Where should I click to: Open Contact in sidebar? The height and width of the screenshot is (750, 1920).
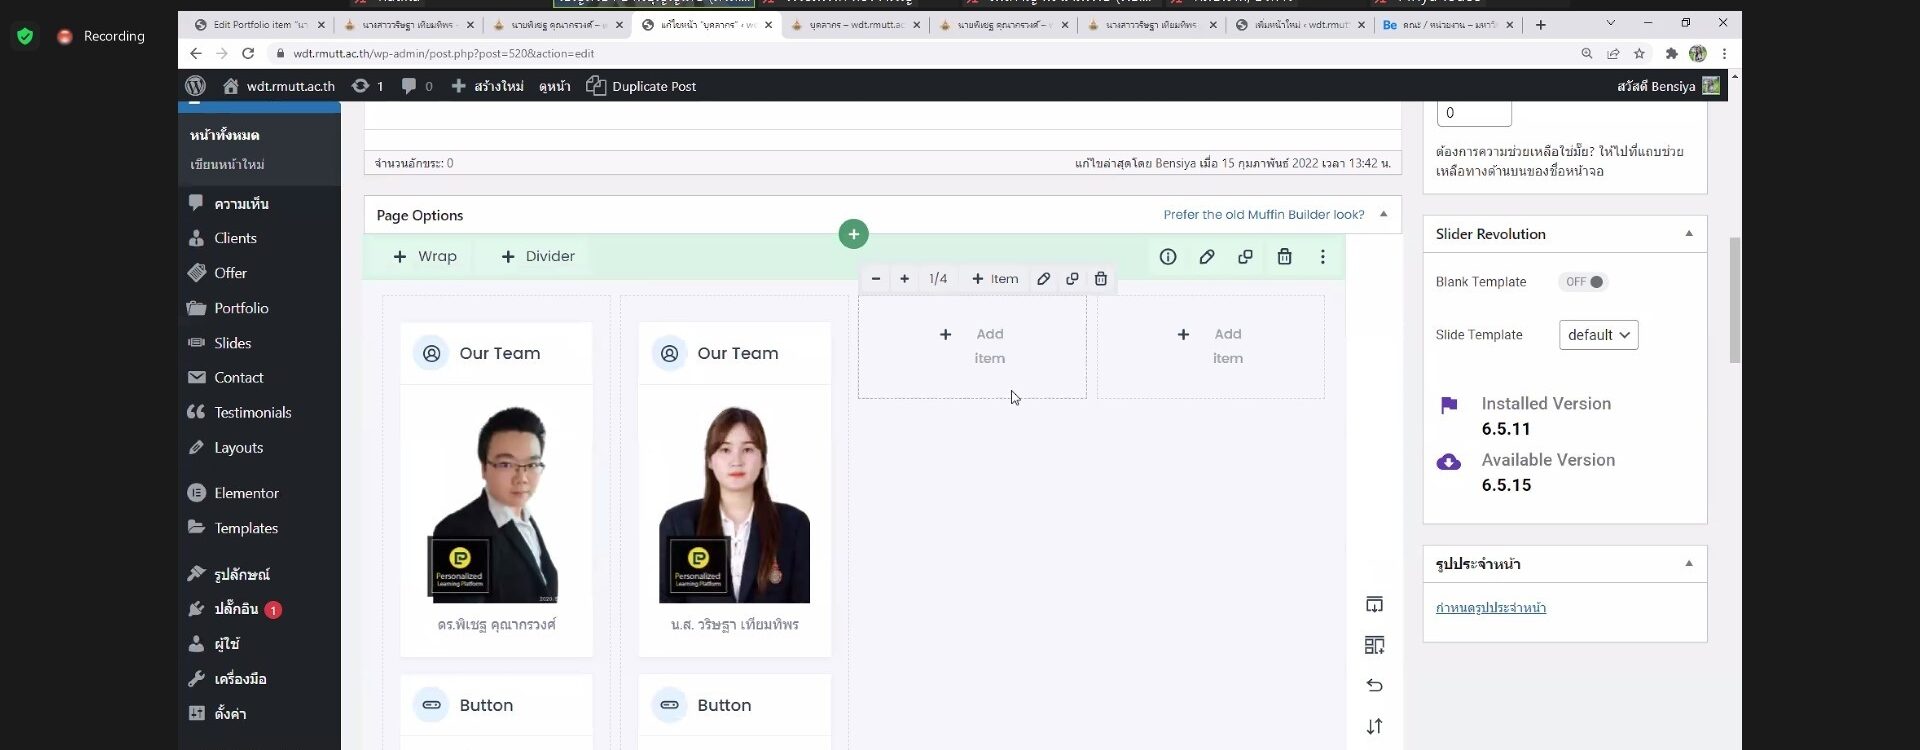(259, 378)
